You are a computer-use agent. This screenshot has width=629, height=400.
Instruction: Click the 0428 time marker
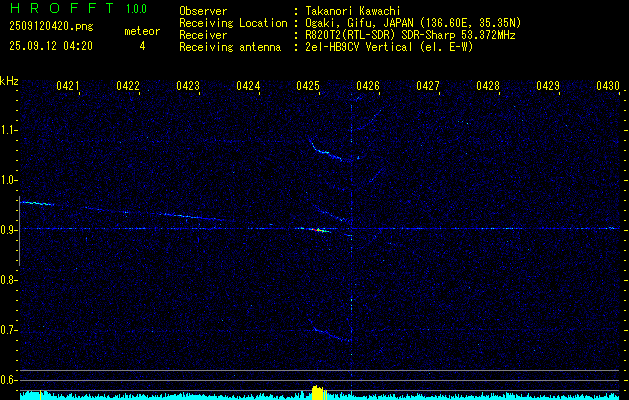(x=488, y=86)
